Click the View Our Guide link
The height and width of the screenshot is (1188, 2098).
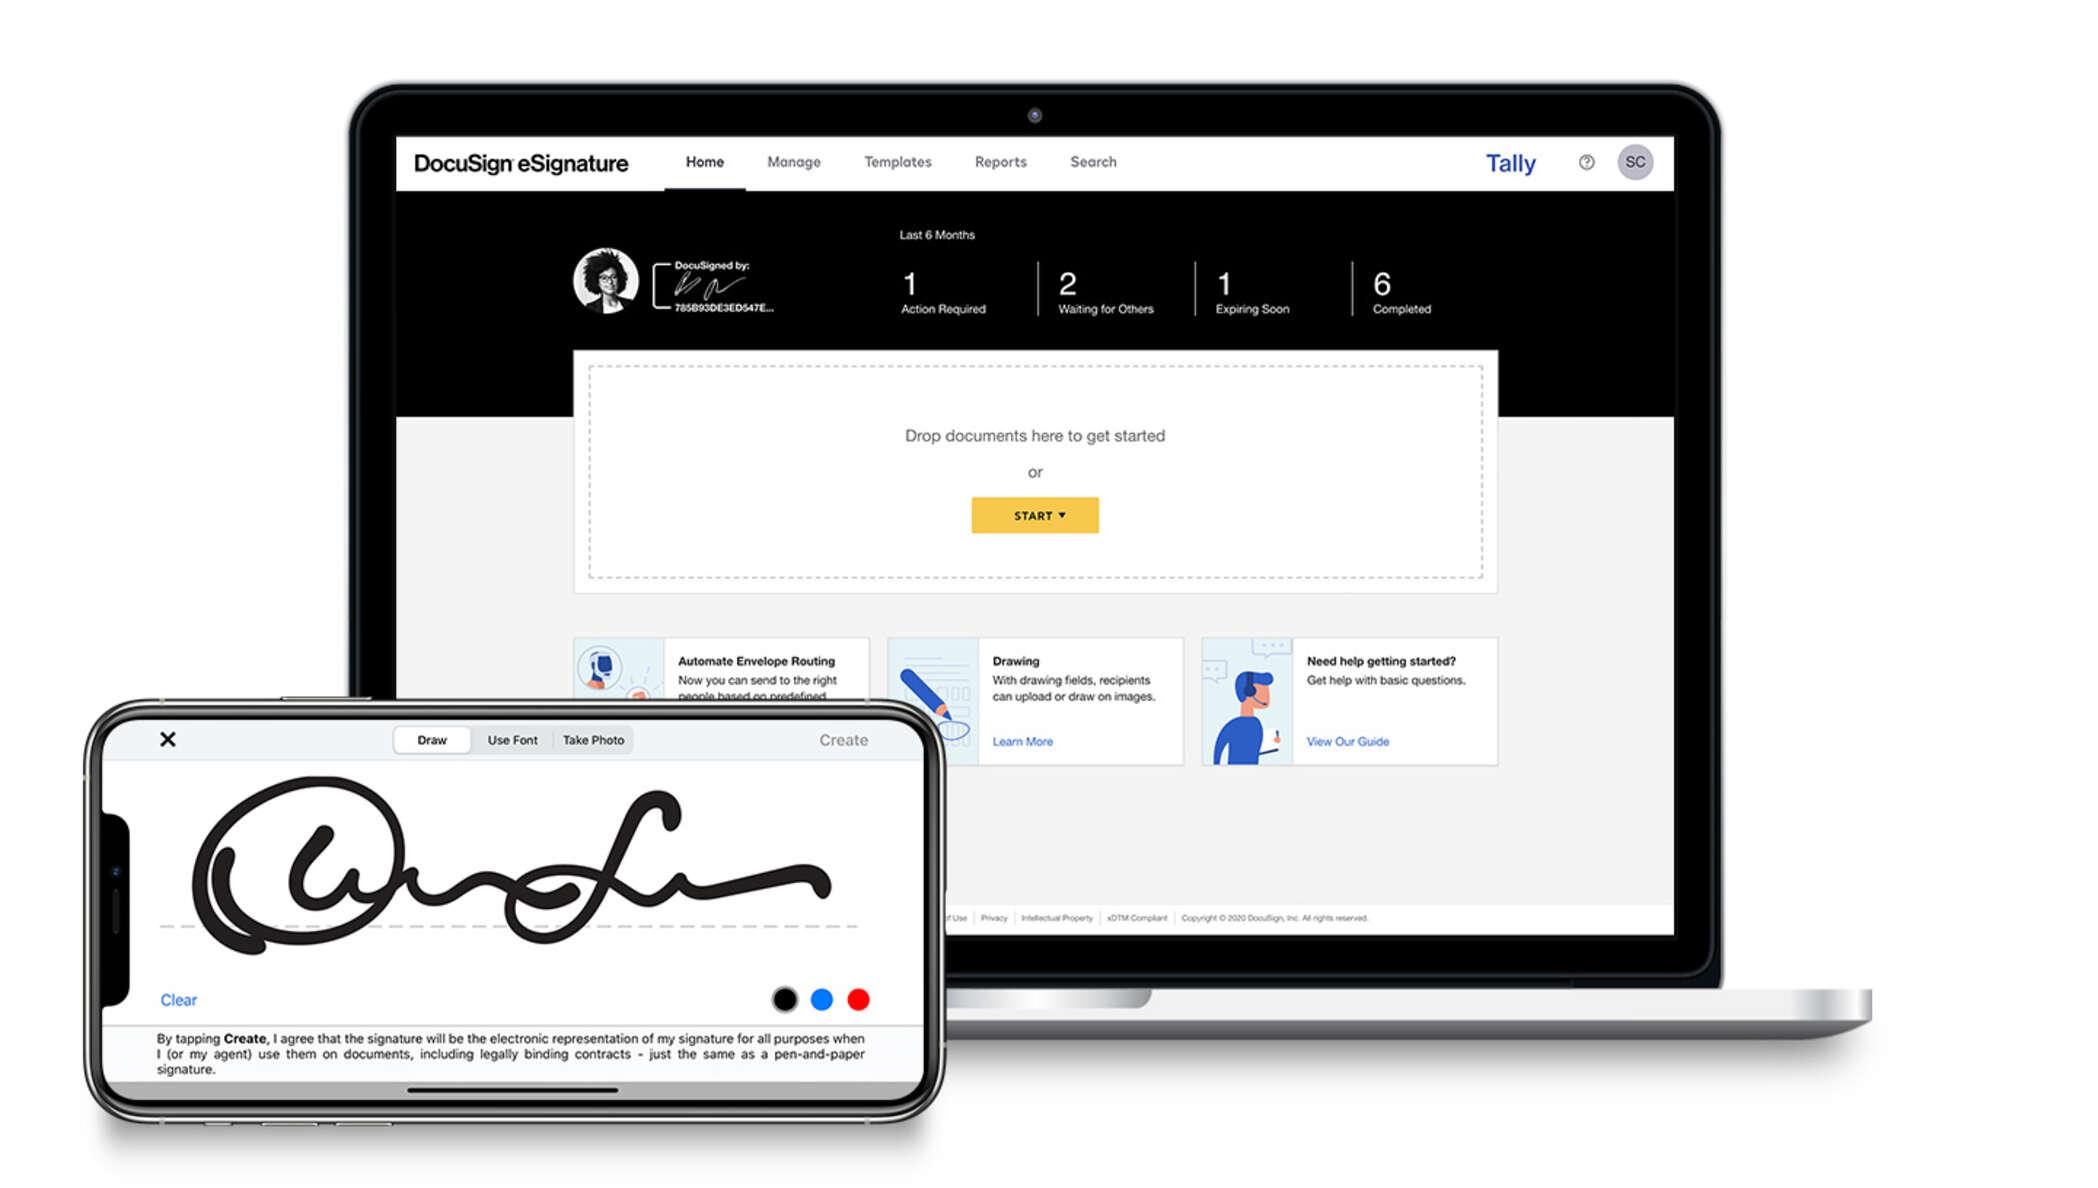[x=1346, y=740]
